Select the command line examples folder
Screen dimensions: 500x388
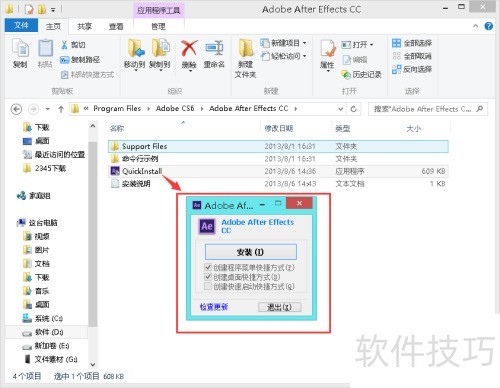pyautogui.click(x=278, y=159)
